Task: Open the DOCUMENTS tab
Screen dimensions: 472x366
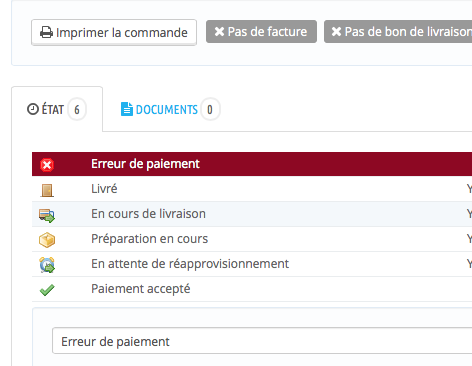Action: [x=170, y=109]
